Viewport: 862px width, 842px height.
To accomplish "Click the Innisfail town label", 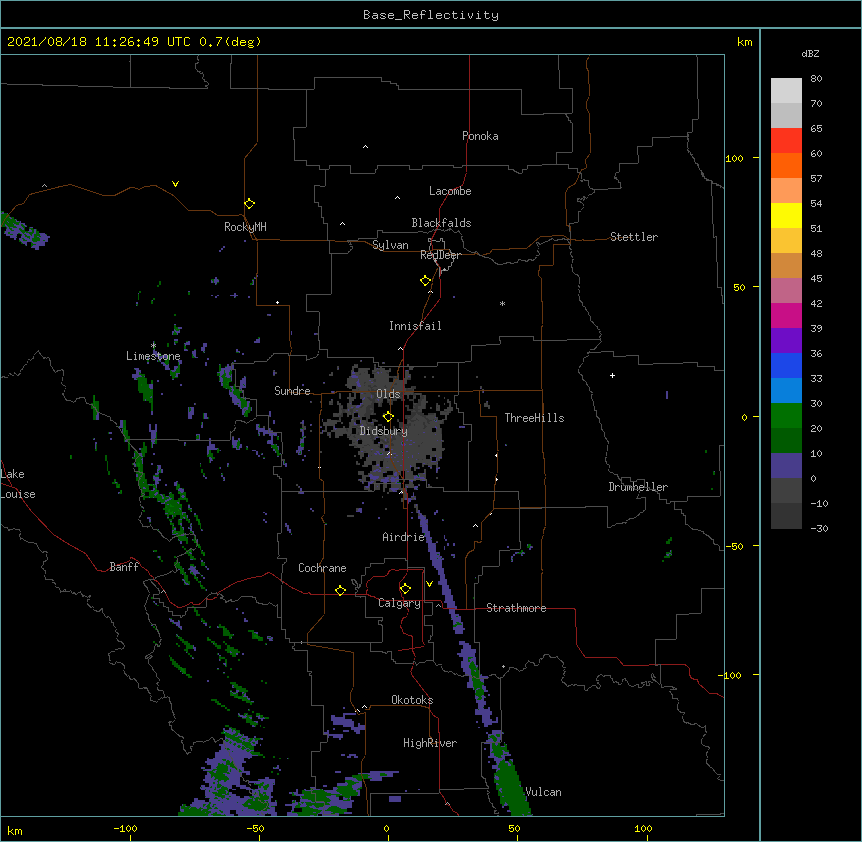I will pos(415,326).
